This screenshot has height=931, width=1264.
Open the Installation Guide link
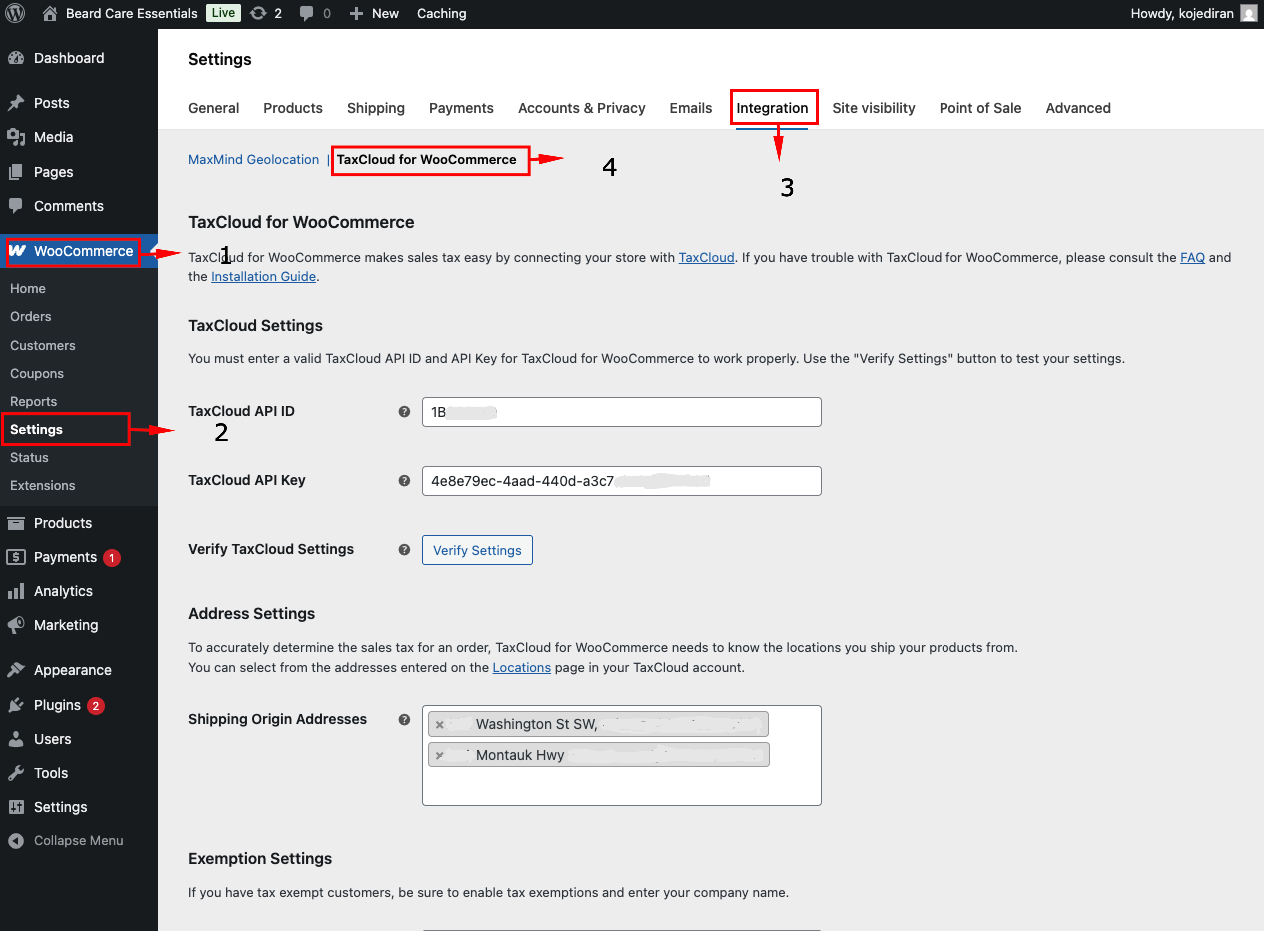pyautogui.click(x=264, y=276)
